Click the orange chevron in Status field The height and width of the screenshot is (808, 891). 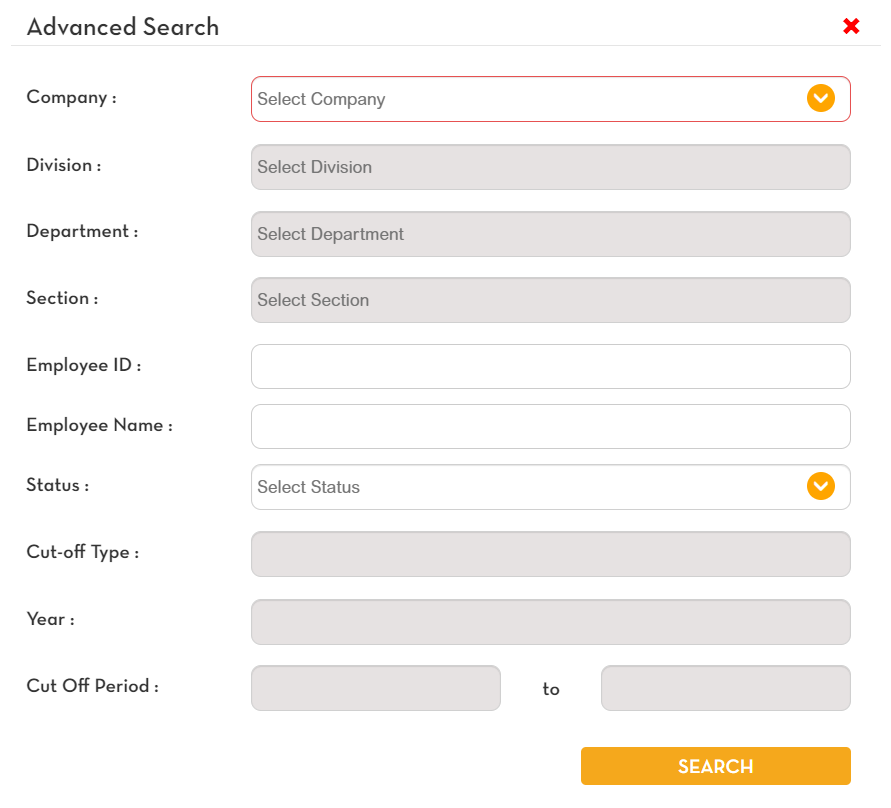(821, 486)
